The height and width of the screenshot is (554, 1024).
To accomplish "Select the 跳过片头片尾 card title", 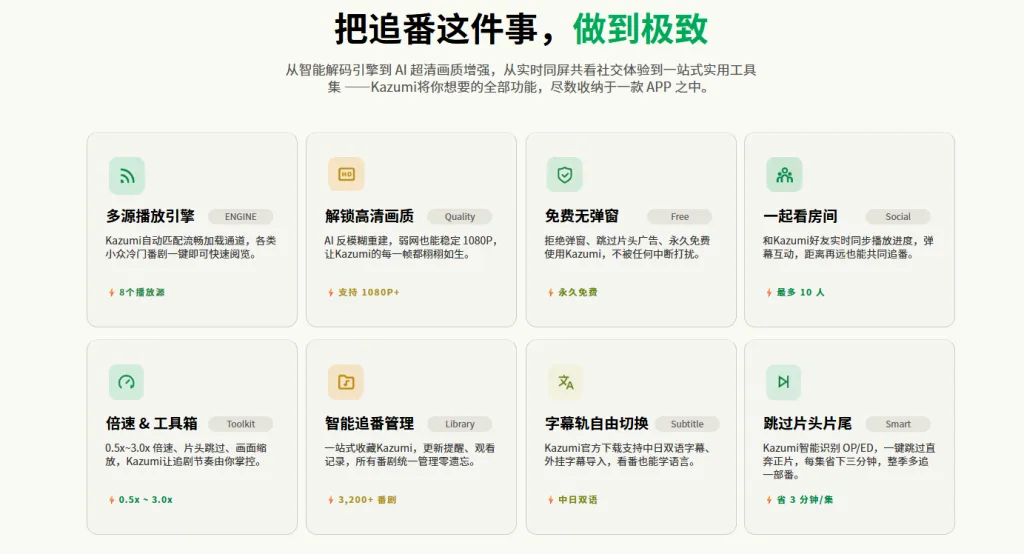I will pos(808,423).
